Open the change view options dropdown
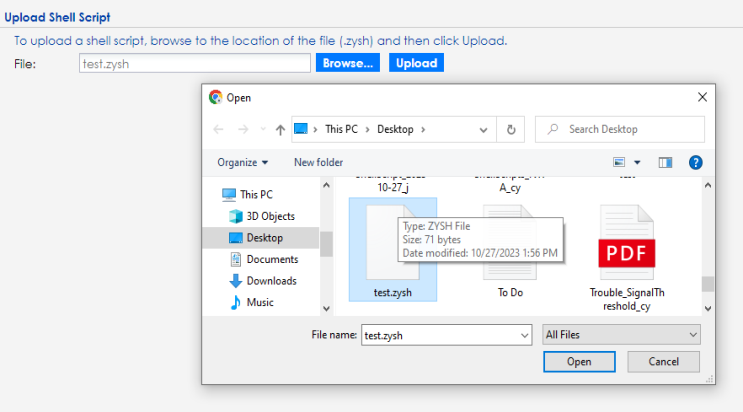The height and width of the screenshot is (412, 743). 636,162
